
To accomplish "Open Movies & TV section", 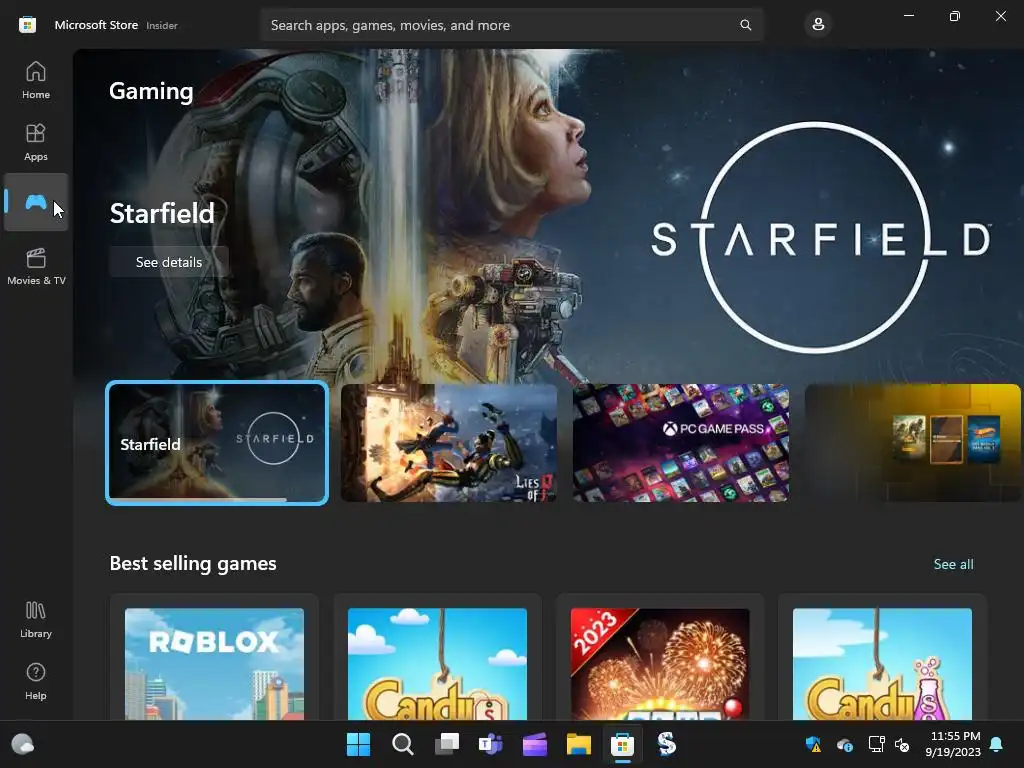I will pyautogui.click(x=36, y=266).
